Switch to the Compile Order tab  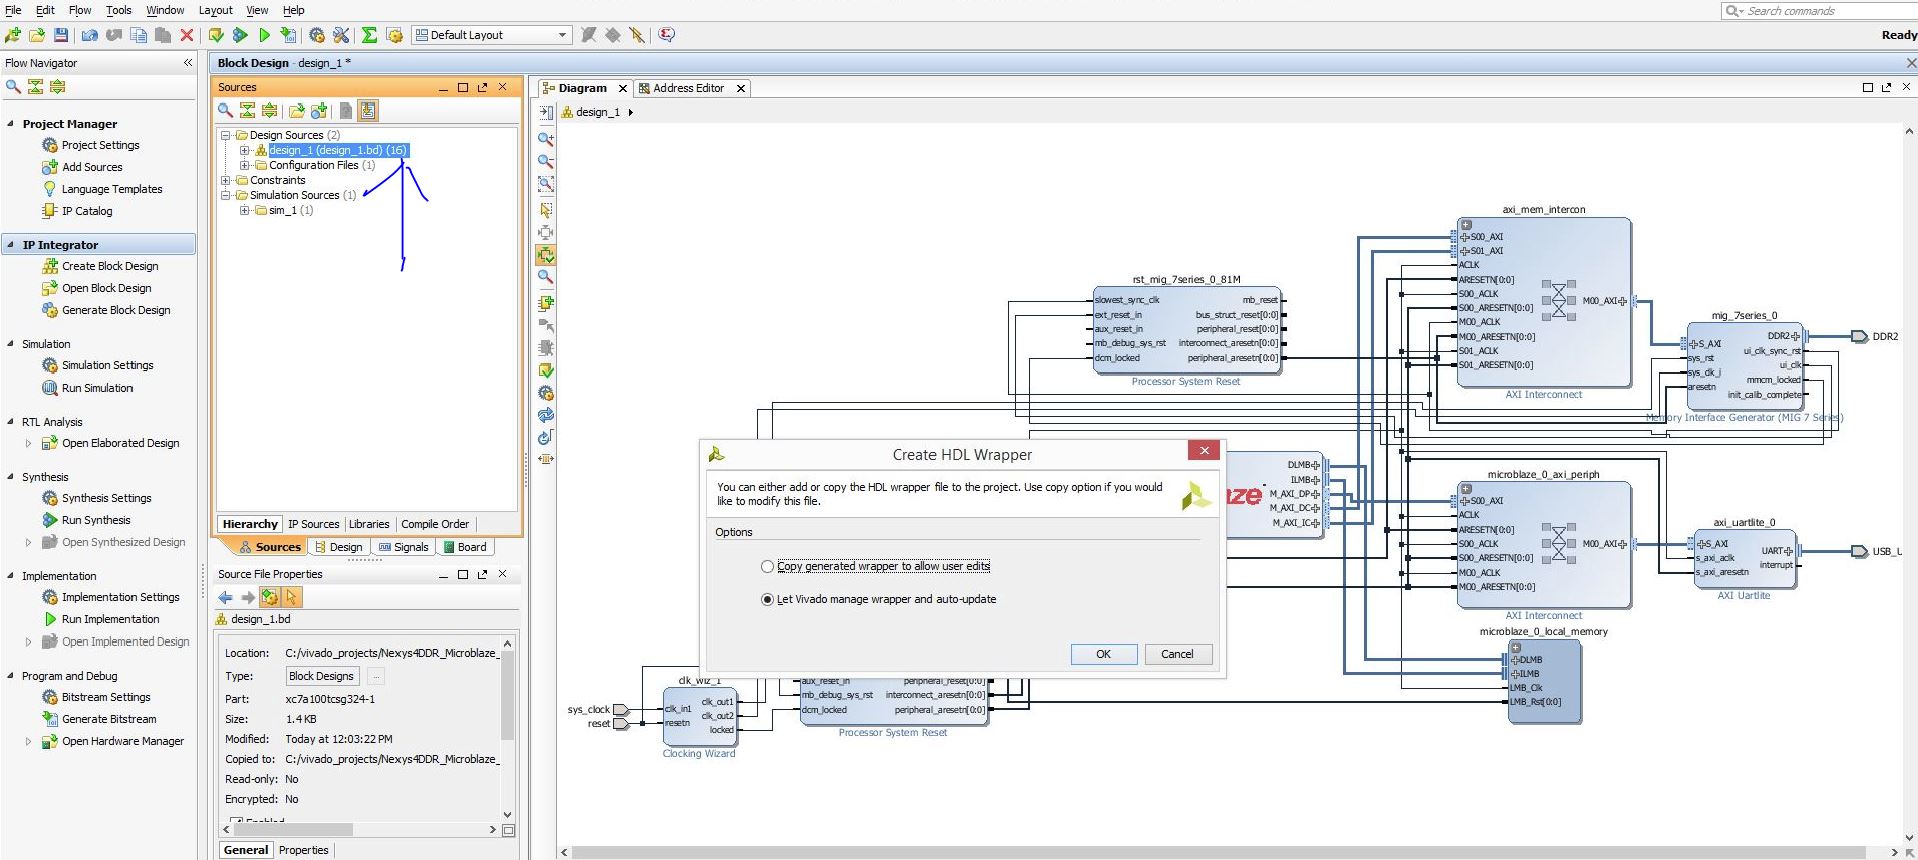[x=435, y=524]
